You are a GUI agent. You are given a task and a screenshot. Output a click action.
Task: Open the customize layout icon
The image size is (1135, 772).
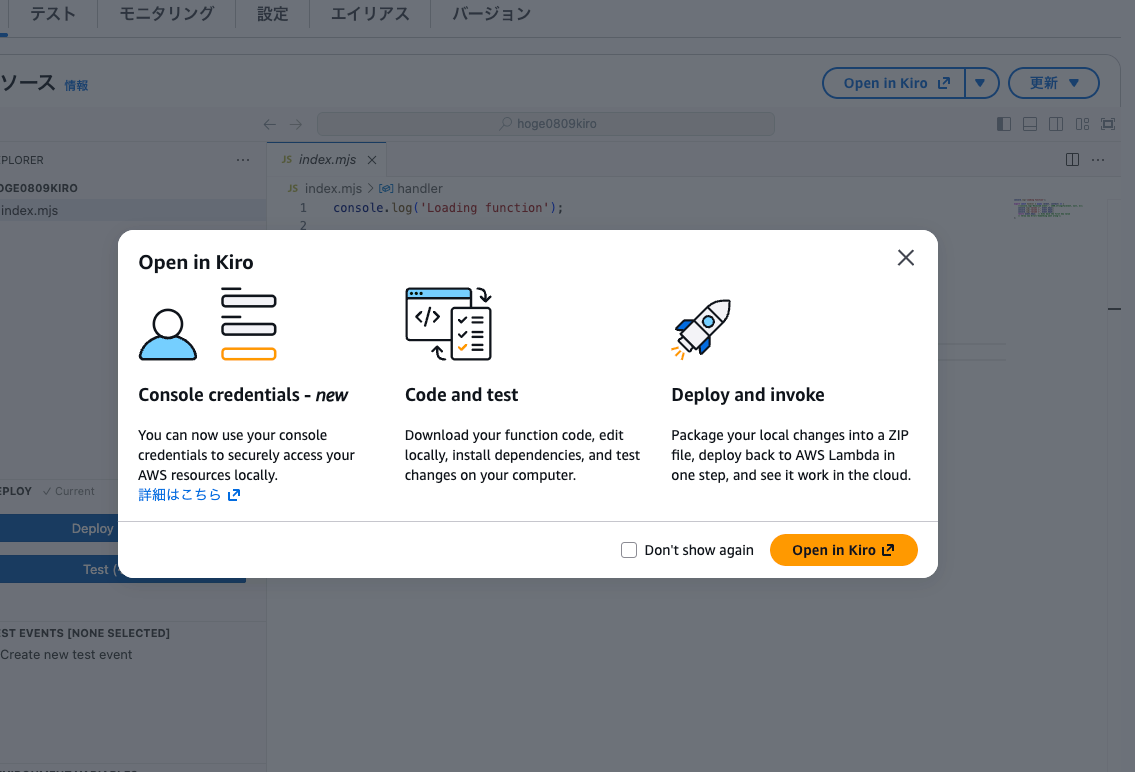click(1082, 124)
